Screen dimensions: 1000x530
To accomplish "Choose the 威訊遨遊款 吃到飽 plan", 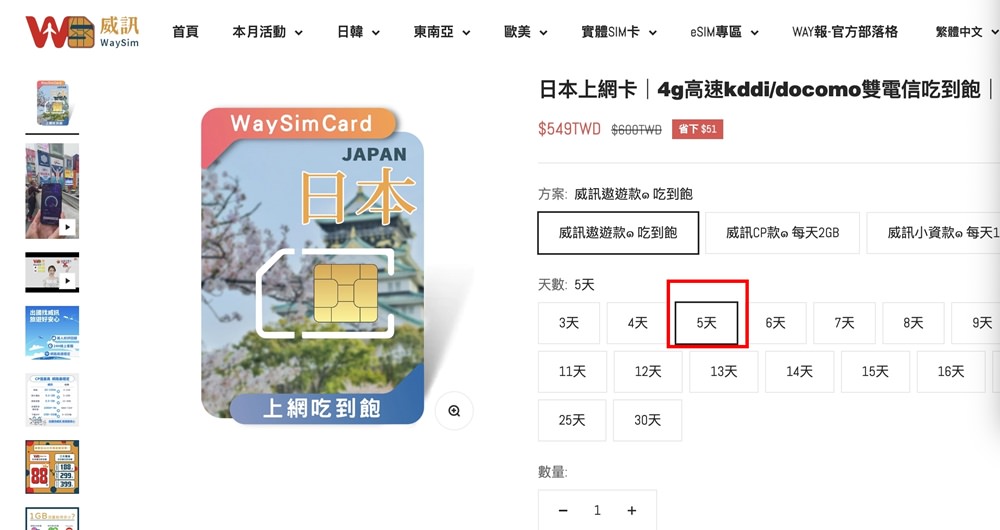I will coord(618,233).
